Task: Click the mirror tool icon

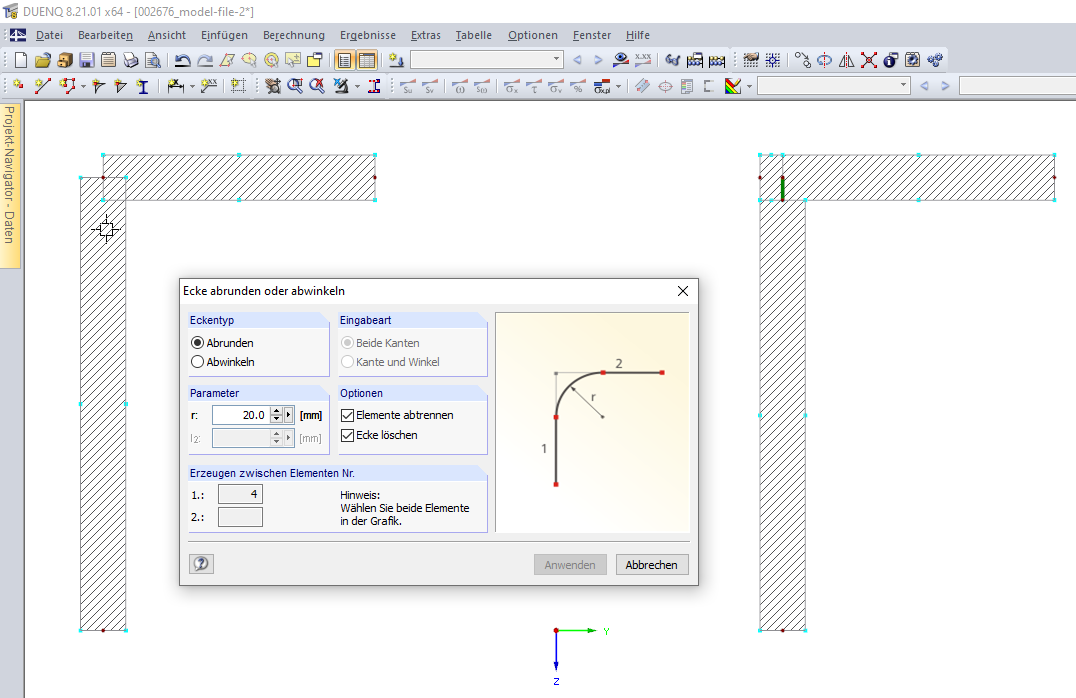Action: tap(847, 60)
